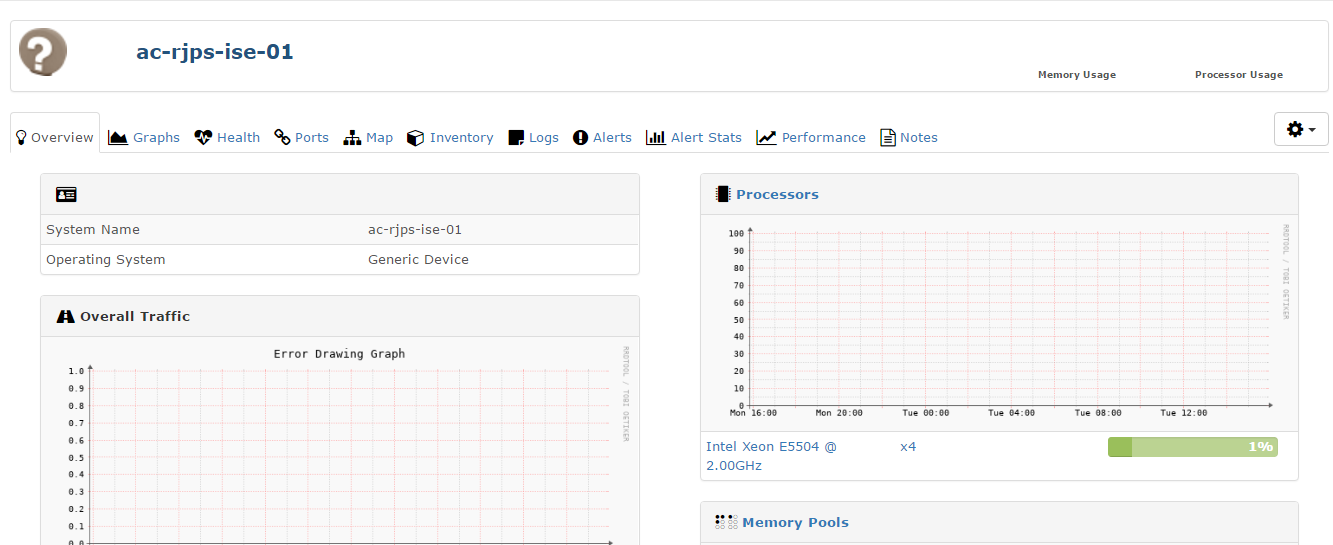This screenshot has height=545, width=1333.
Task: Click the x4 processor count
Action: (908, 447)
